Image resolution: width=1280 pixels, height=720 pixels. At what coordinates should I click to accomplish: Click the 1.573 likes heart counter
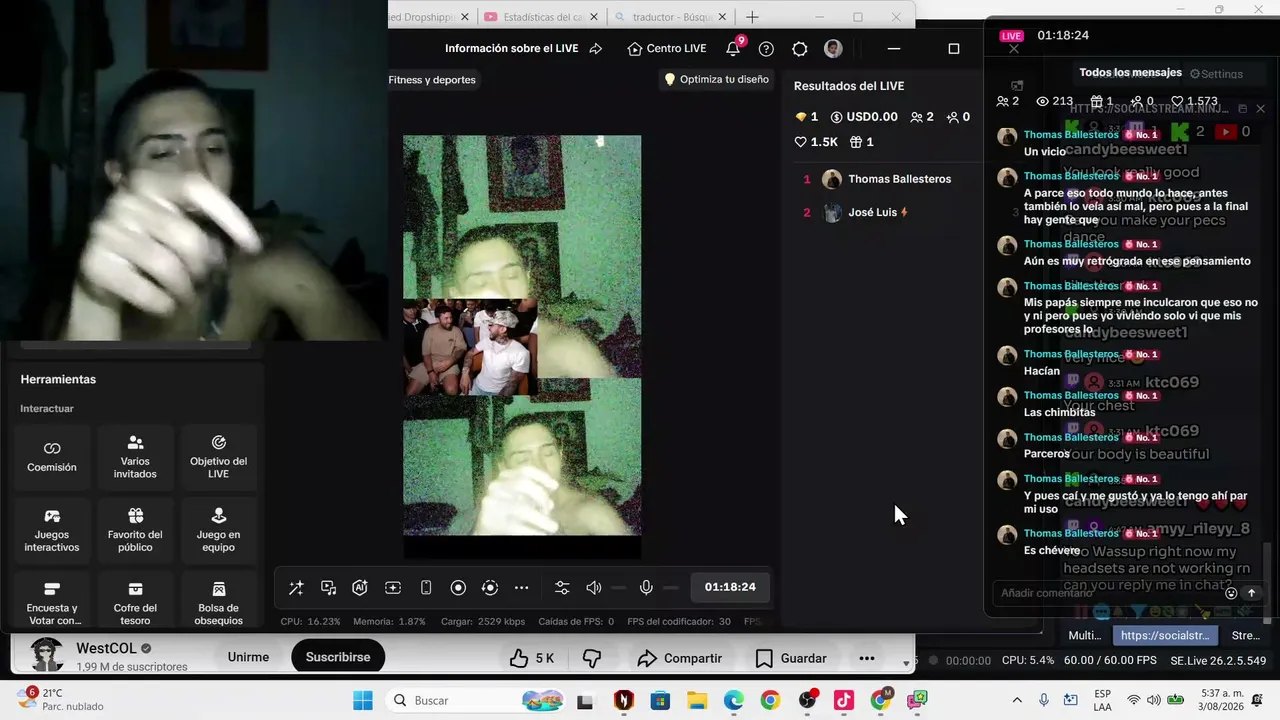click(x=1194, y=101)
